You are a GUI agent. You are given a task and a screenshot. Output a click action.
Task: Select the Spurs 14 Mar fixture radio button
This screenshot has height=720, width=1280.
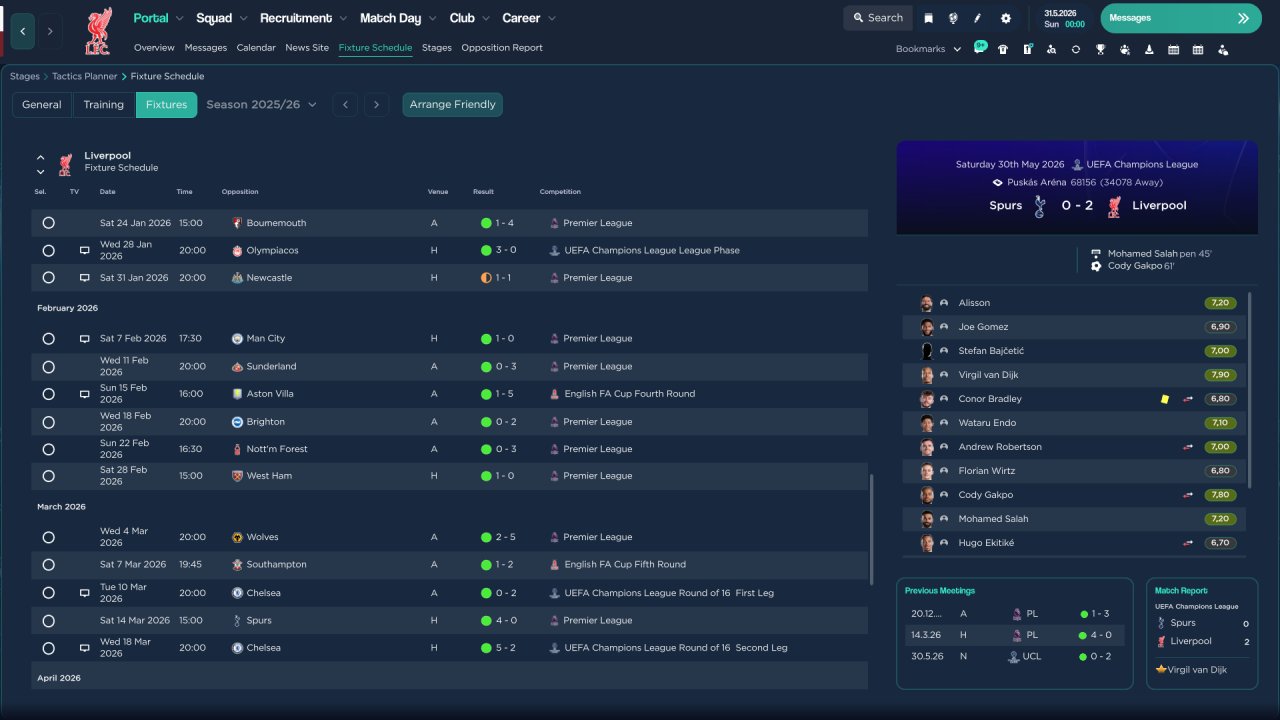click(48, 621)
